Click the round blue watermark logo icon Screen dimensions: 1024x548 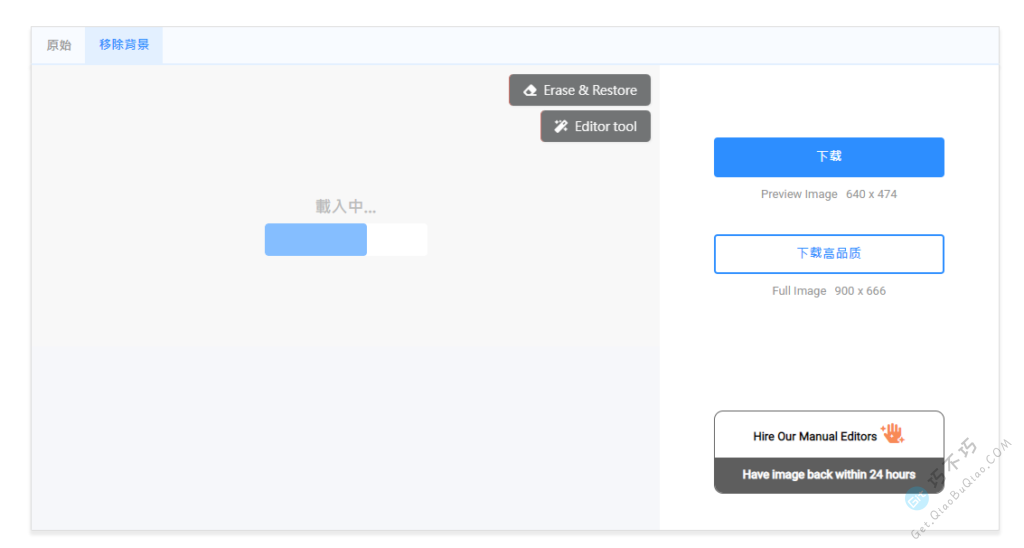tap(916, 499)
